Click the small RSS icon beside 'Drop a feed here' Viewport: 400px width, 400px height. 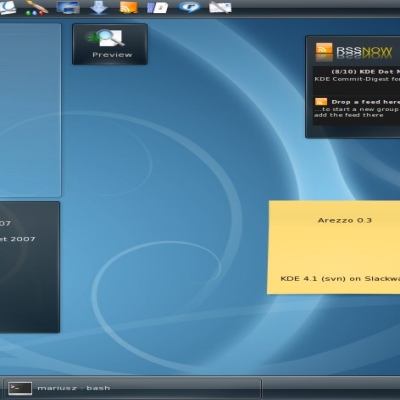(321, 102)
